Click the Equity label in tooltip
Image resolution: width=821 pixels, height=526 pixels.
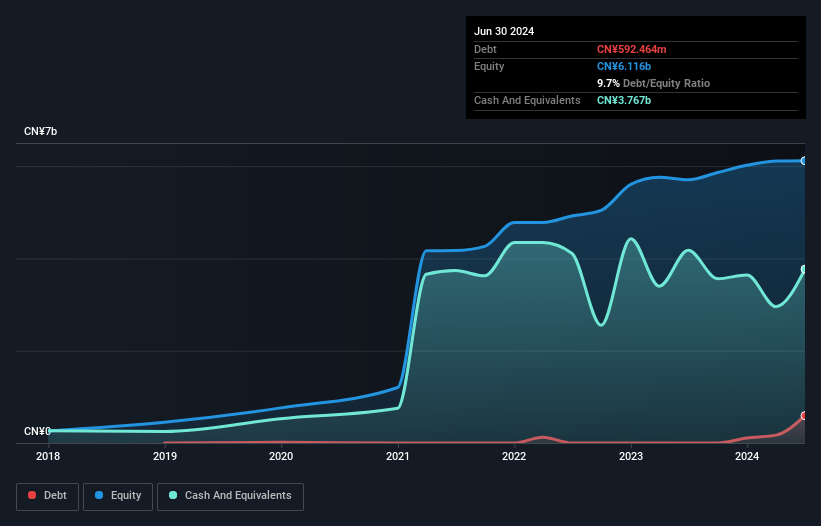[489, 66]
